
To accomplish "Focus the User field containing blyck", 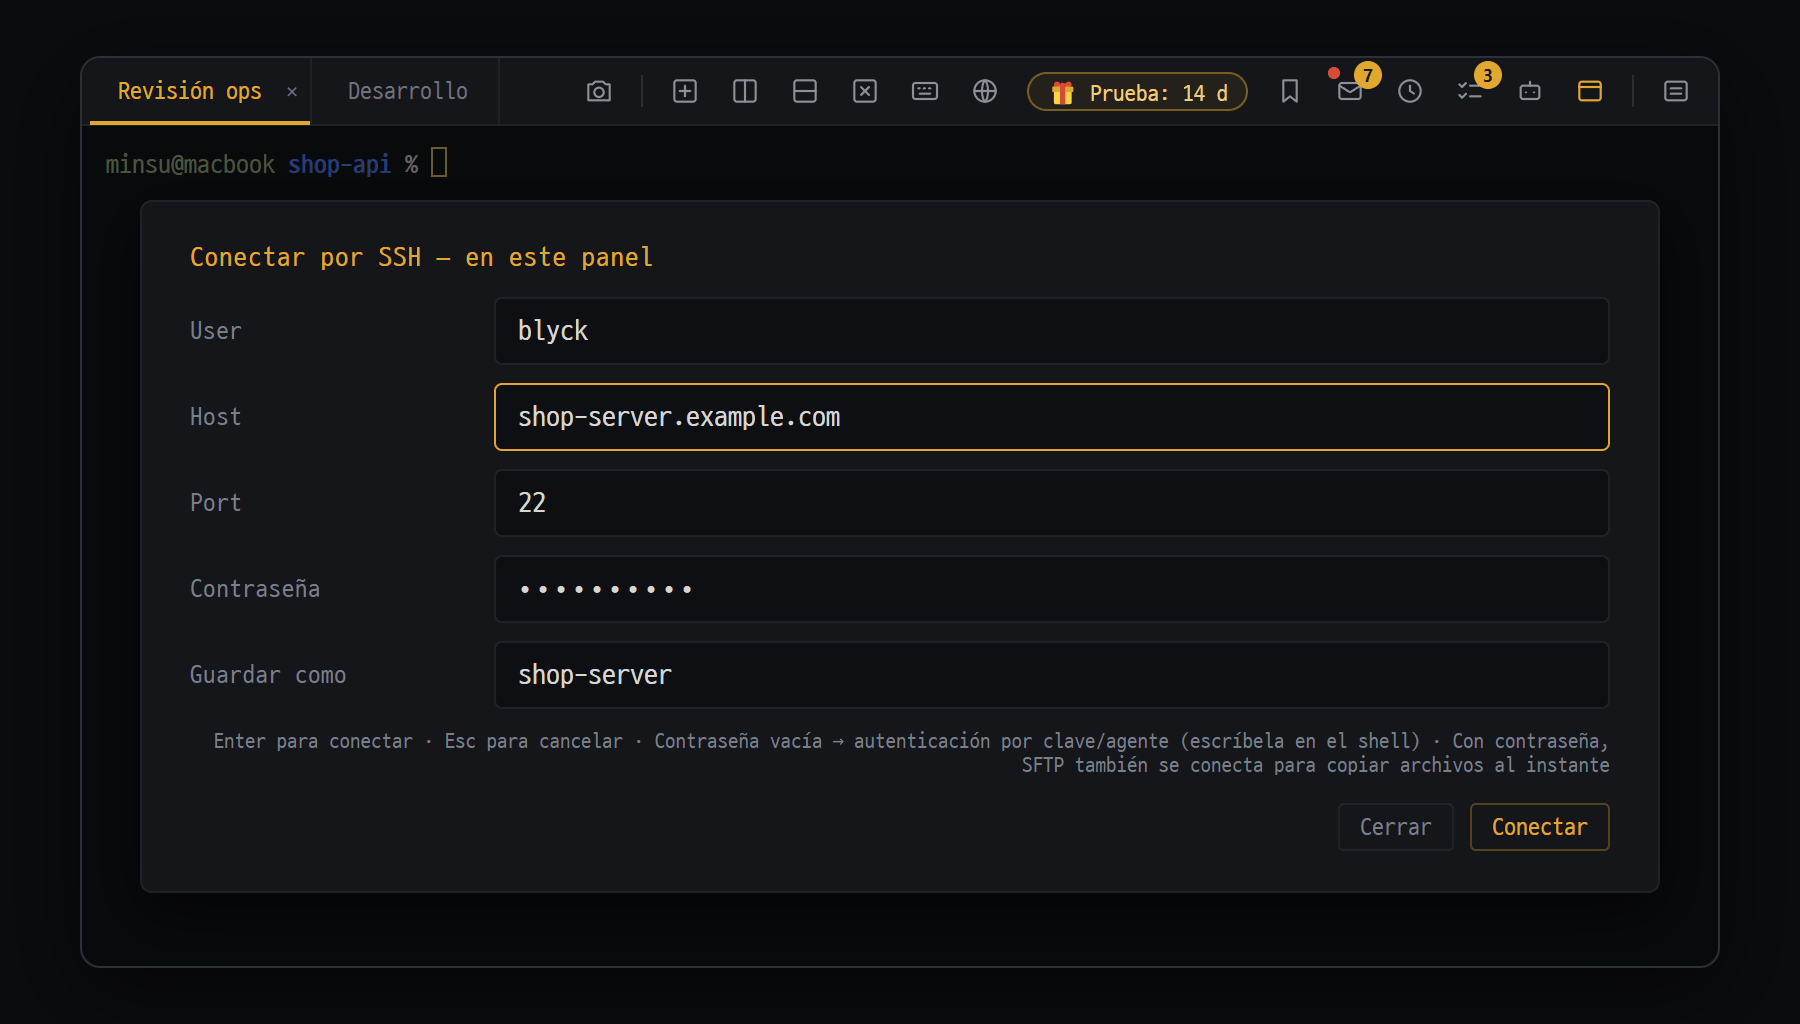I will coord(1052,331).
